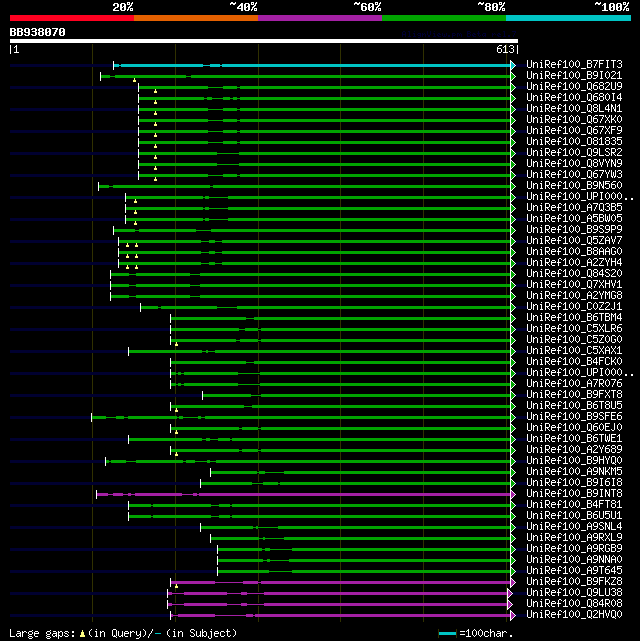Click the cyan ~100% identity legend bar
Image resolution: width=640 pixels, height=641 pixels.
(x=568, y=18)
